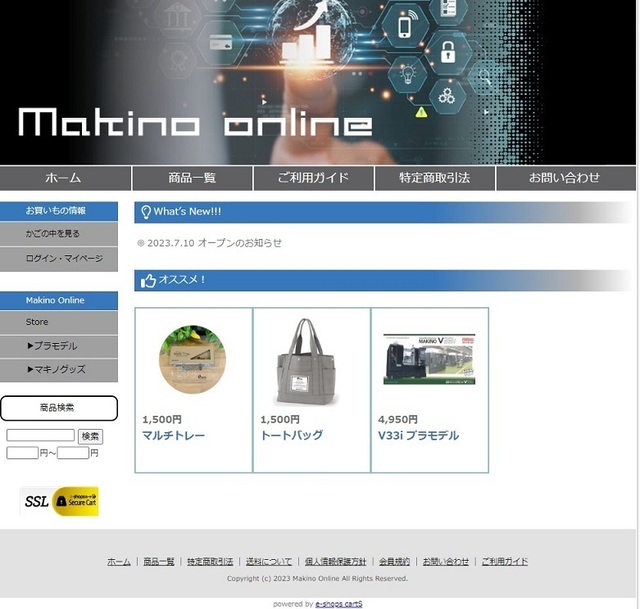Click the Makino Online sidebar header

tap(59, 300)
